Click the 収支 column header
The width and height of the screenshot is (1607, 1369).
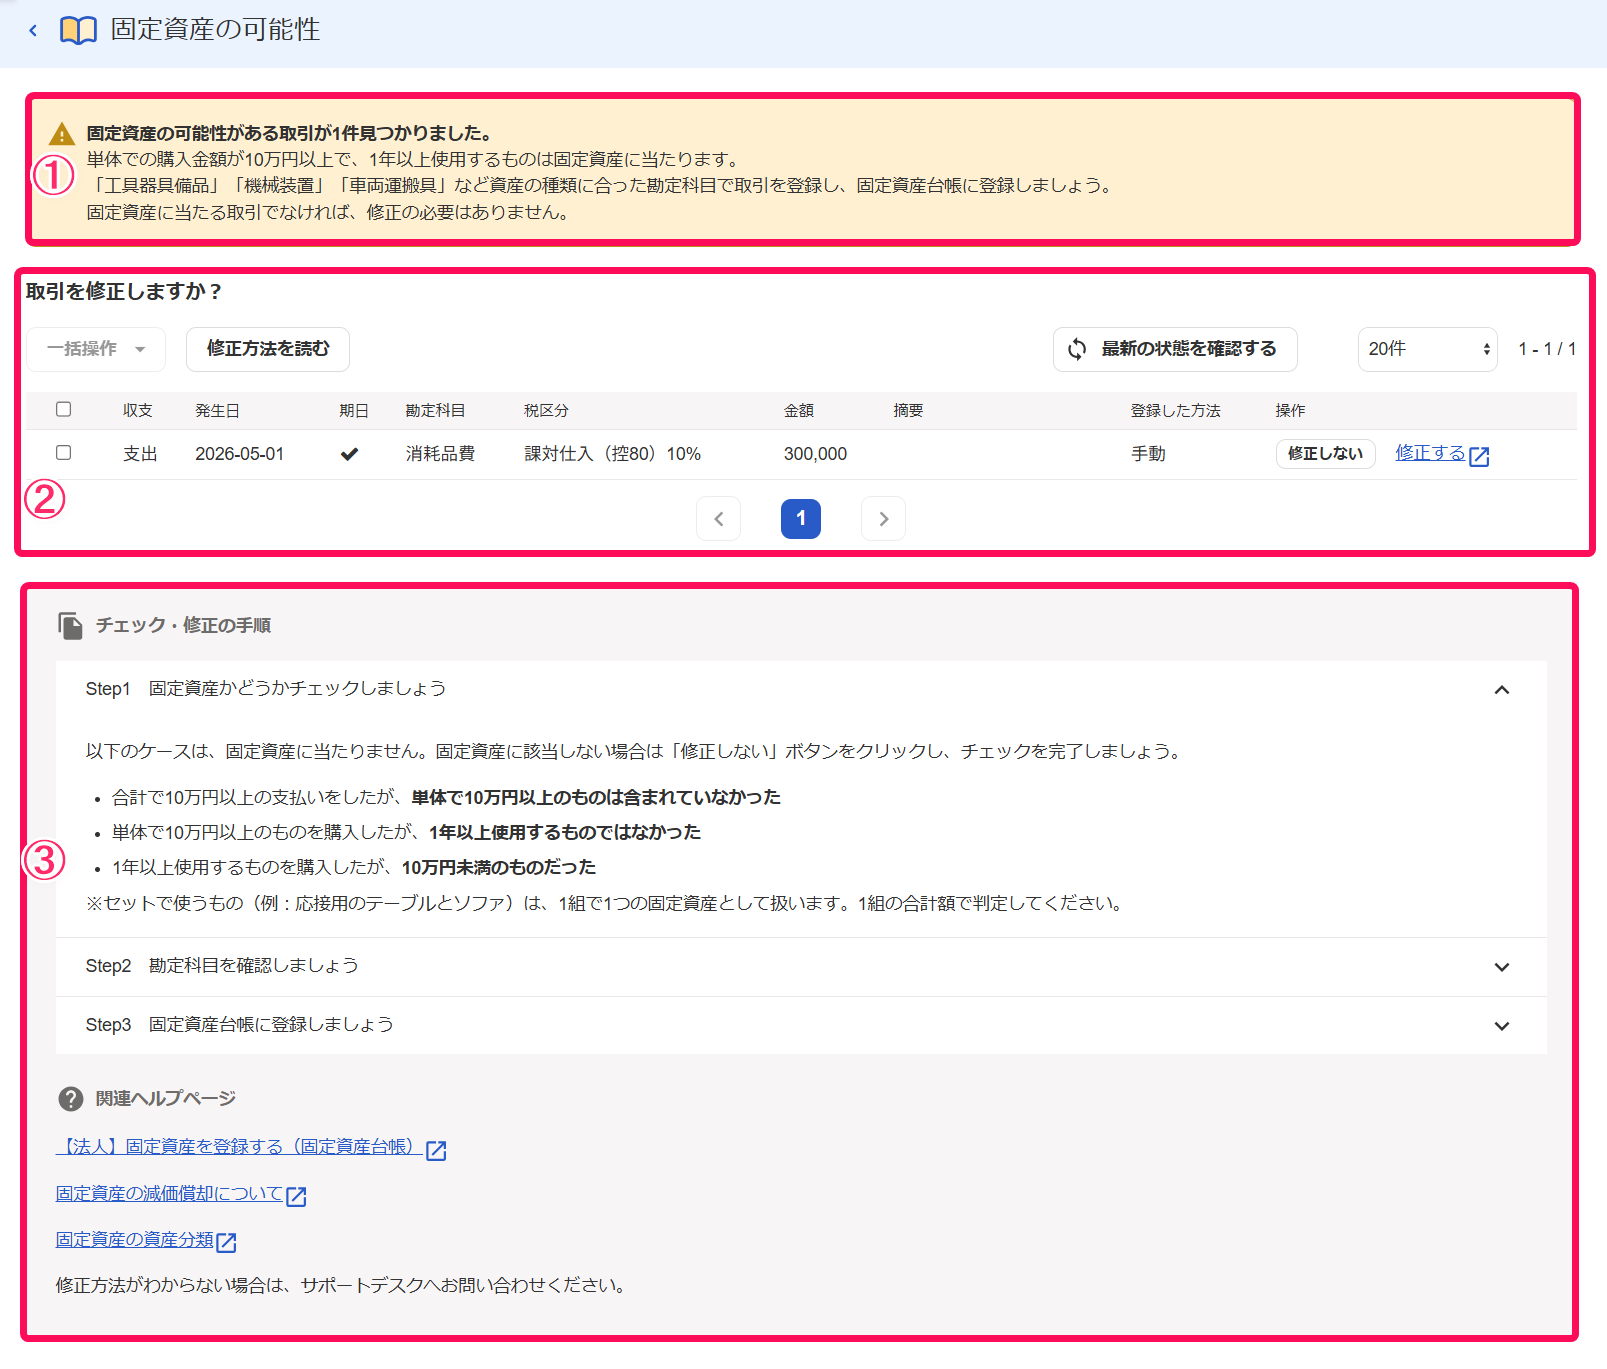point(138,411)
